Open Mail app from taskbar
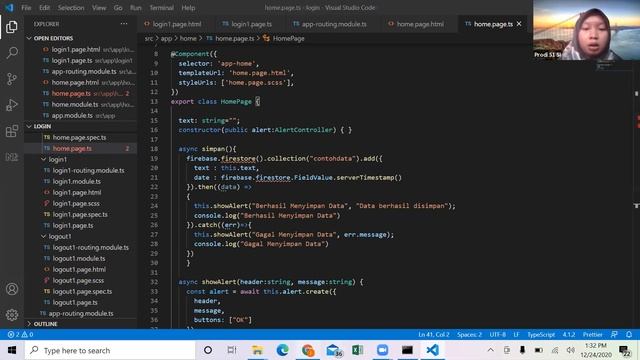The width and height of the screenshot is (640, 360). [x=333, y=350]
